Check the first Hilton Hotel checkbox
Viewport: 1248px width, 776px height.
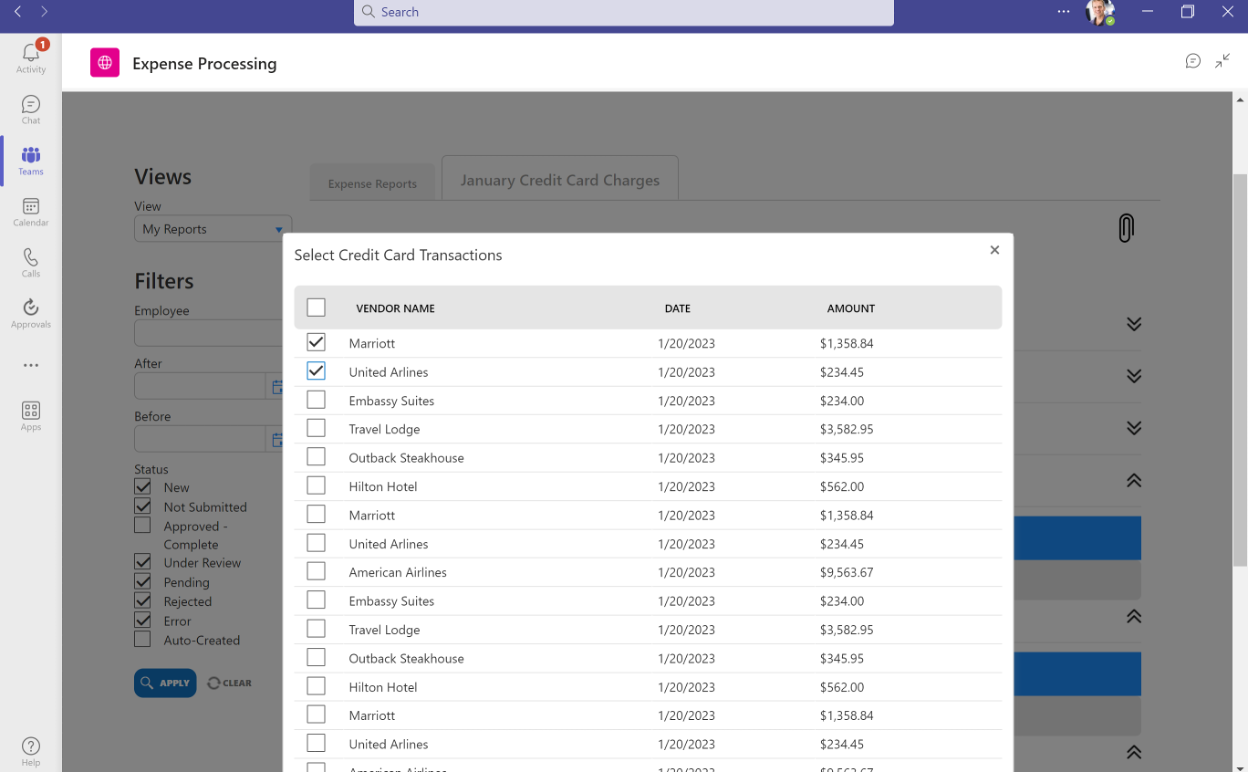(x=316, y=486)
